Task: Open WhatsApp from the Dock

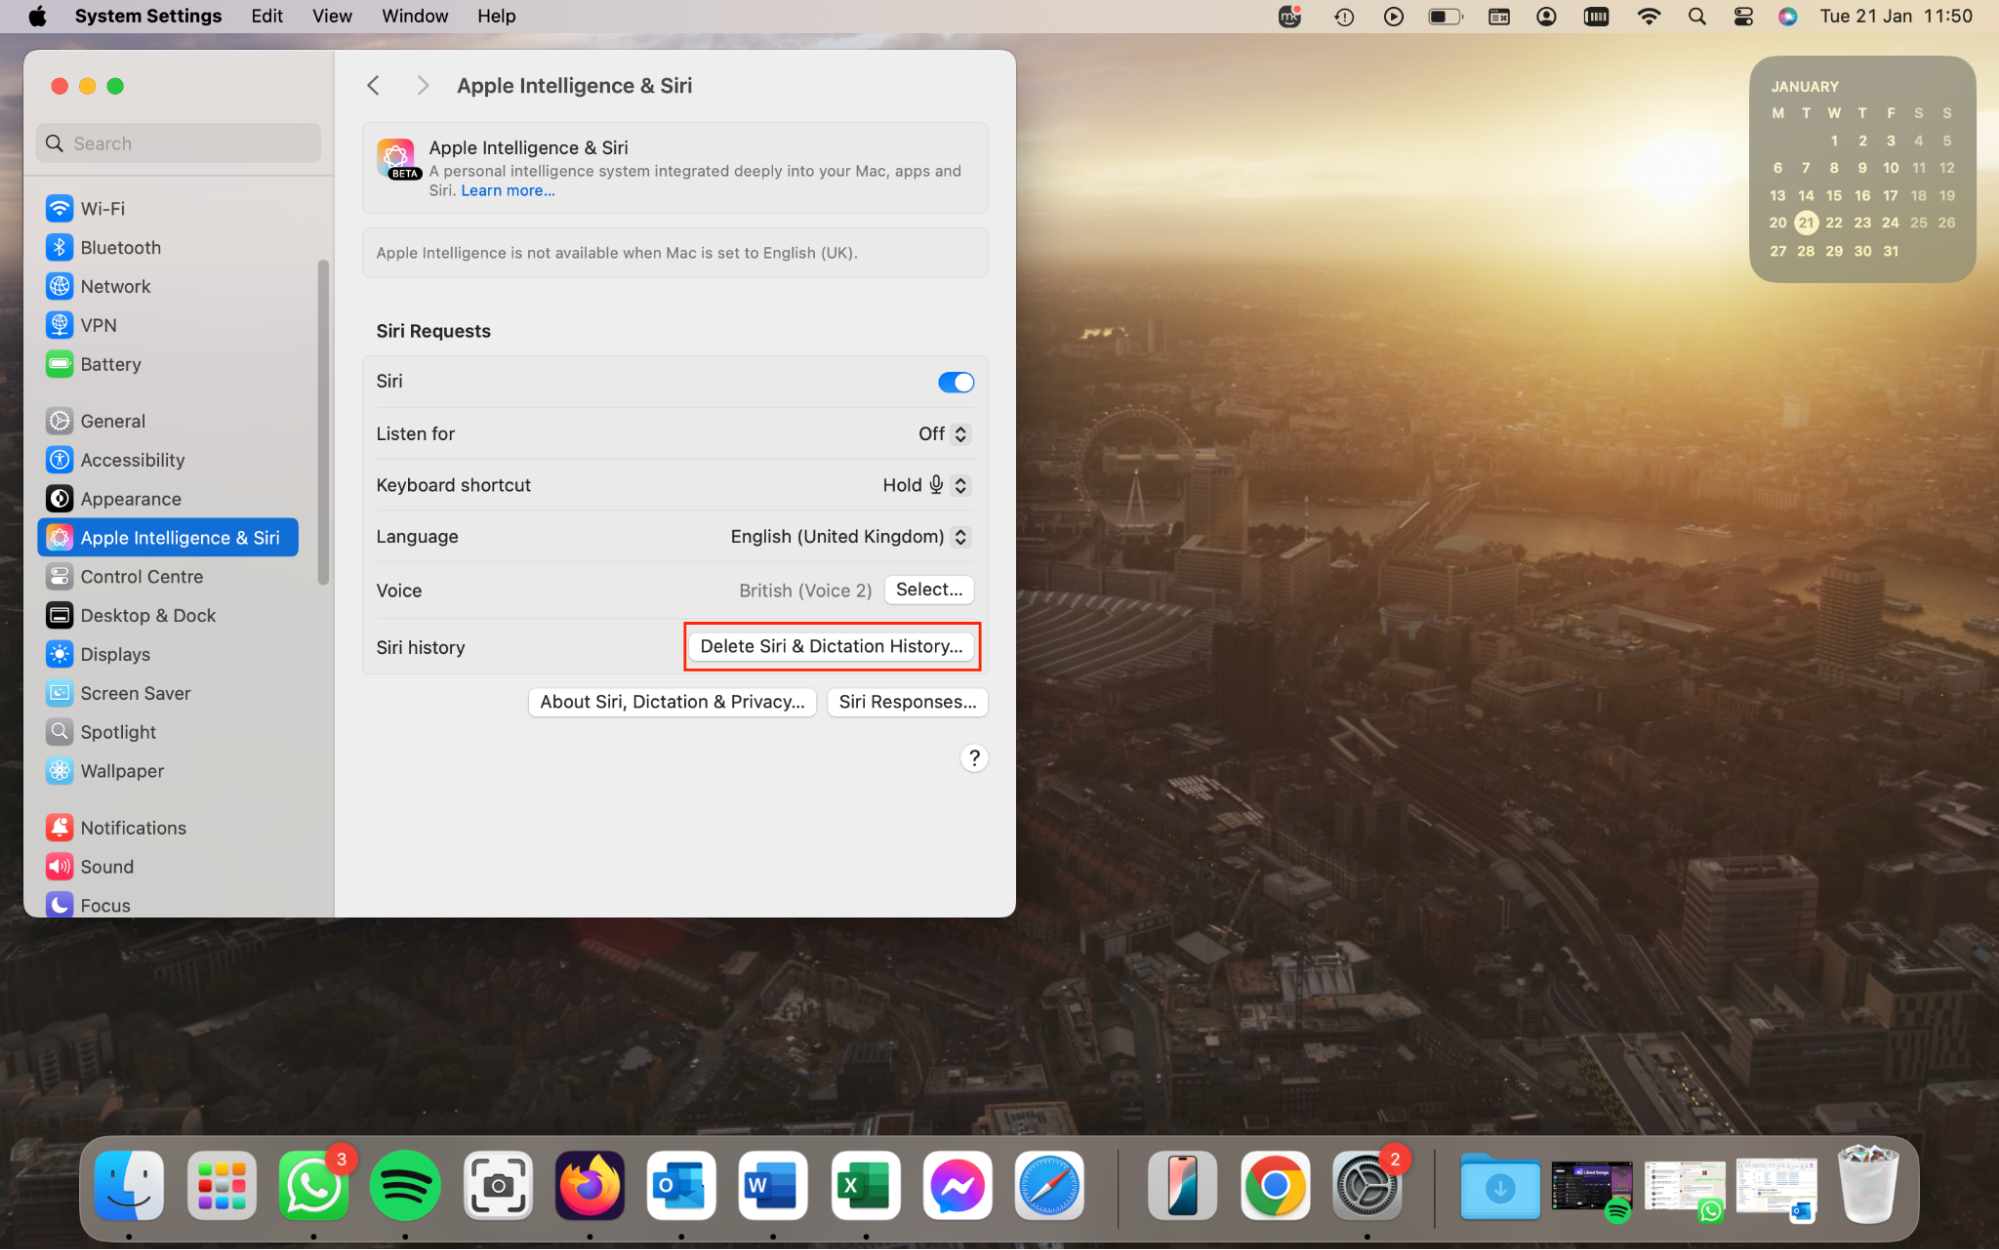Action: tap(313, 1186)
